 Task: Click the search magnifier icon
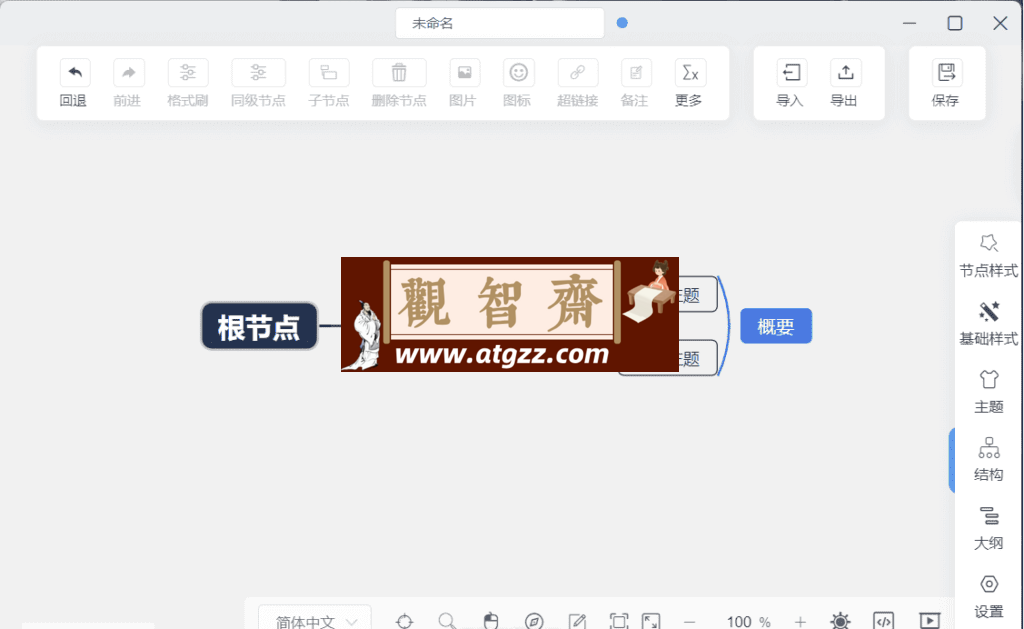point(447,621)
